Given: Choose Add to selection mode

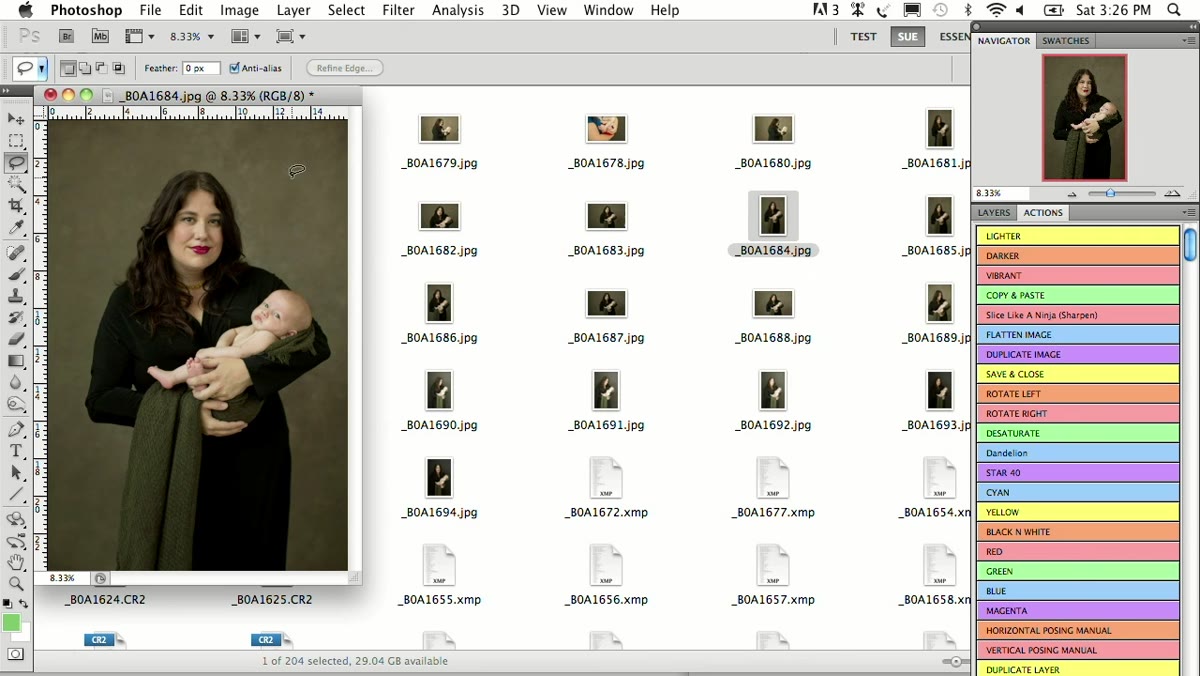Looking at the screenshot, I should [x=84, y=68].
